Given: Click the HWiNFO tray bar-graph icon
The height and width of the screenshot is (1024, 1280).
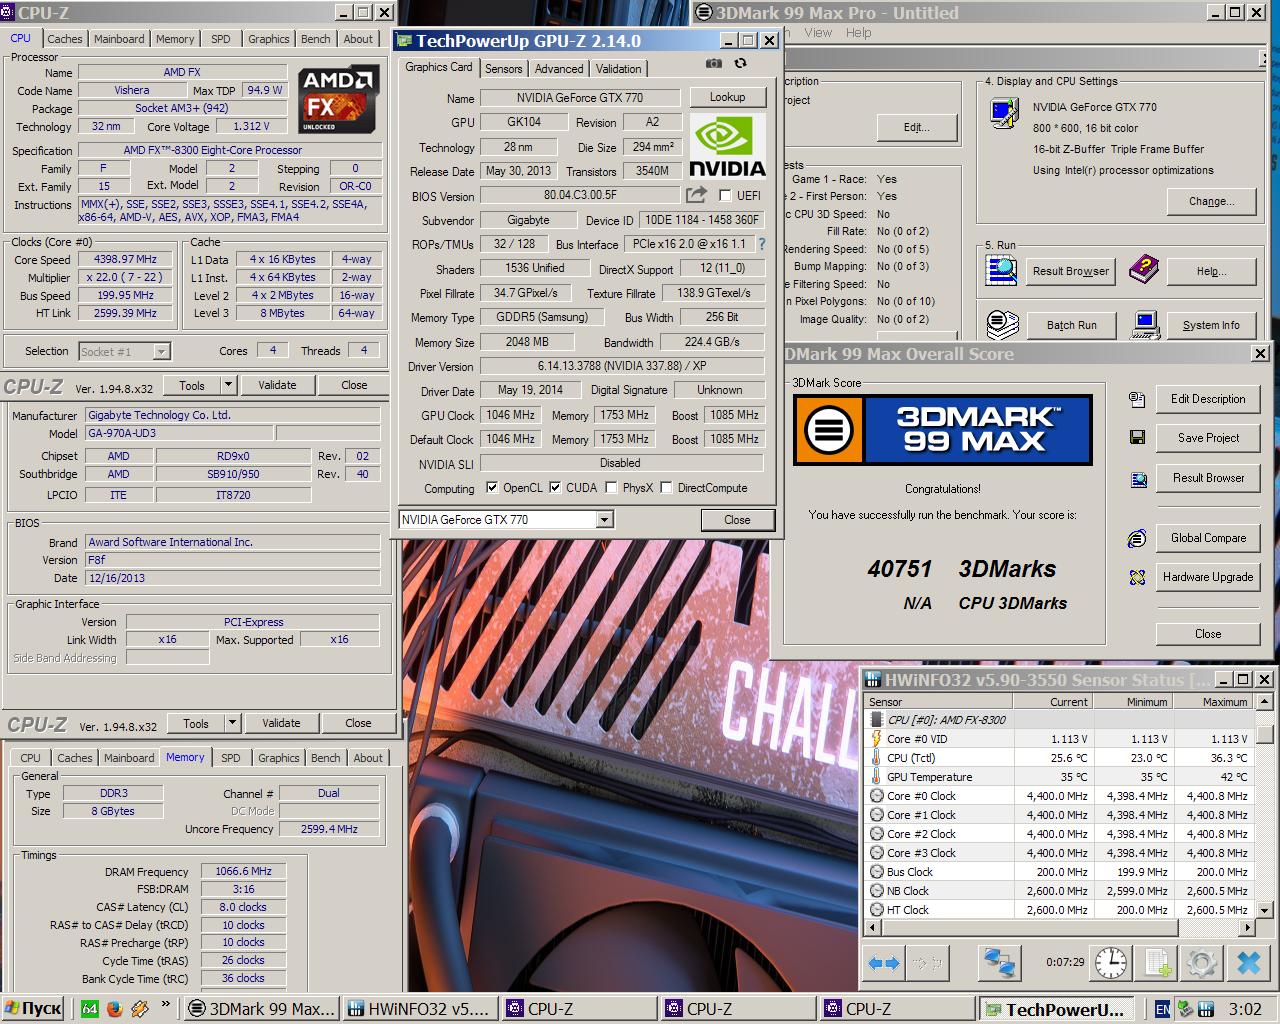Looking at the screenshot, I should [1206, 1009].
